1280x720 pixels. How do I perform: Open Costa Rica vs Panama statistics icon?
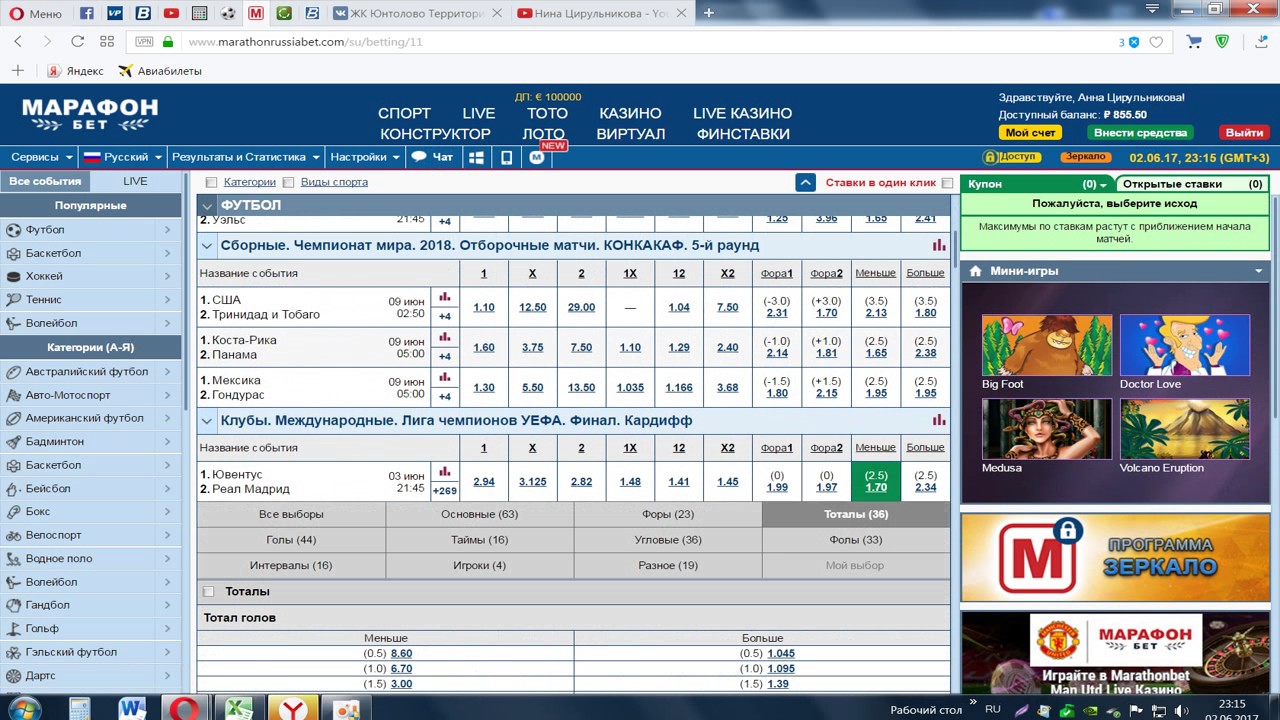click(x=445, y=337)
